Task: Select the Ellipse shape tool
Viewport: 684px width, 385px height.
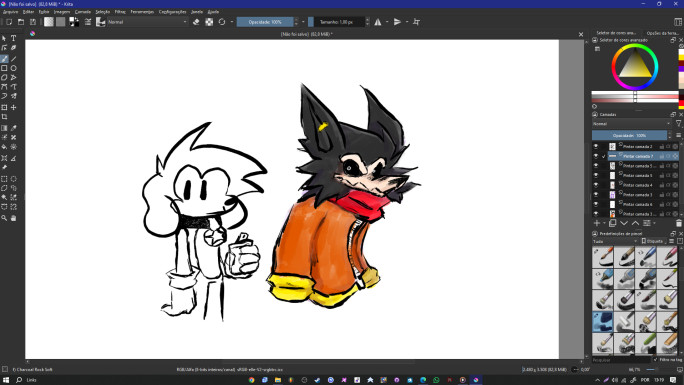Action: 14,68
